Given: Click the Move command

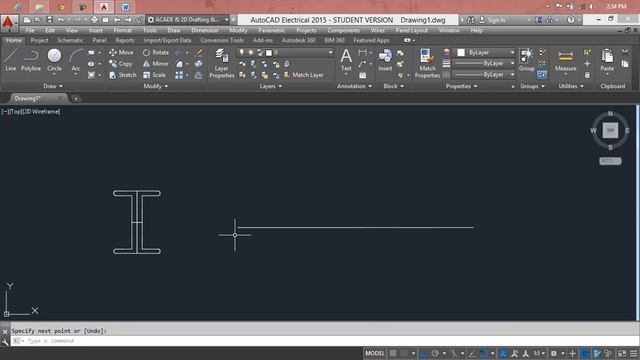Looking at the screenshot, I should pyautogui.click(x=121, y=53).
